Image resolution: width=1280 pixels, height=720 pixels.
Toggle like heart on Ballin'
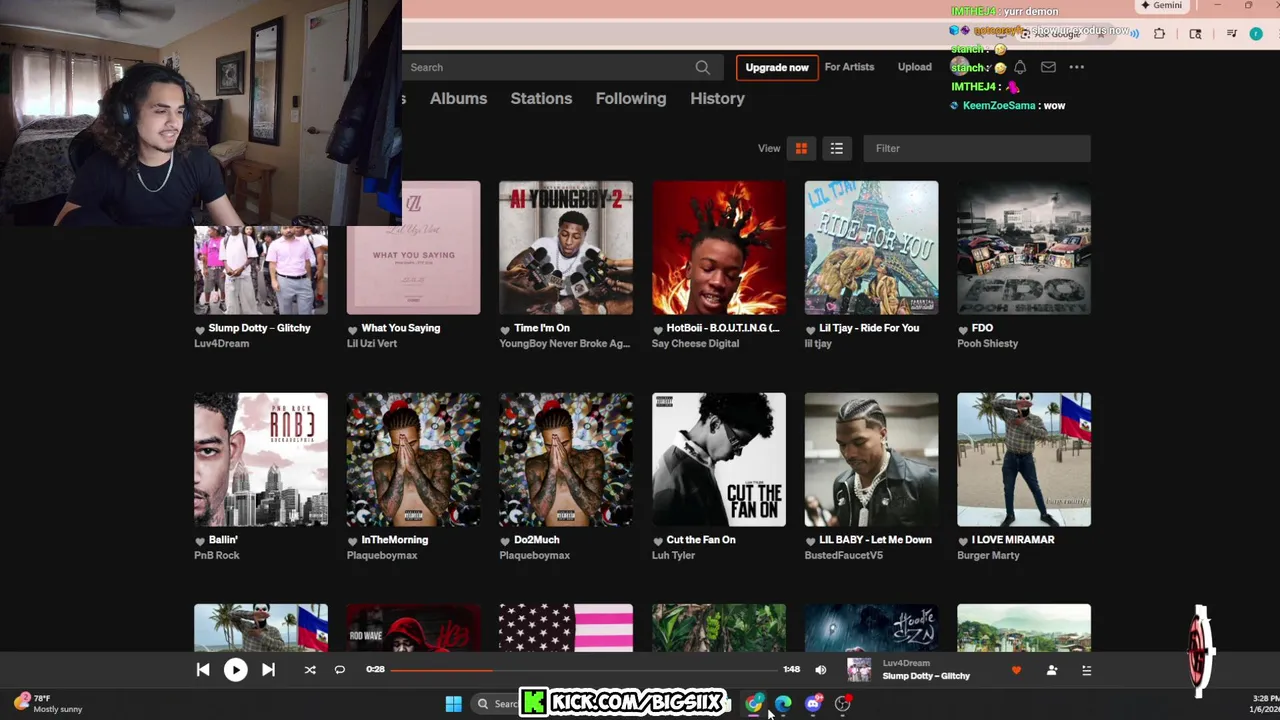click(199, 541)
